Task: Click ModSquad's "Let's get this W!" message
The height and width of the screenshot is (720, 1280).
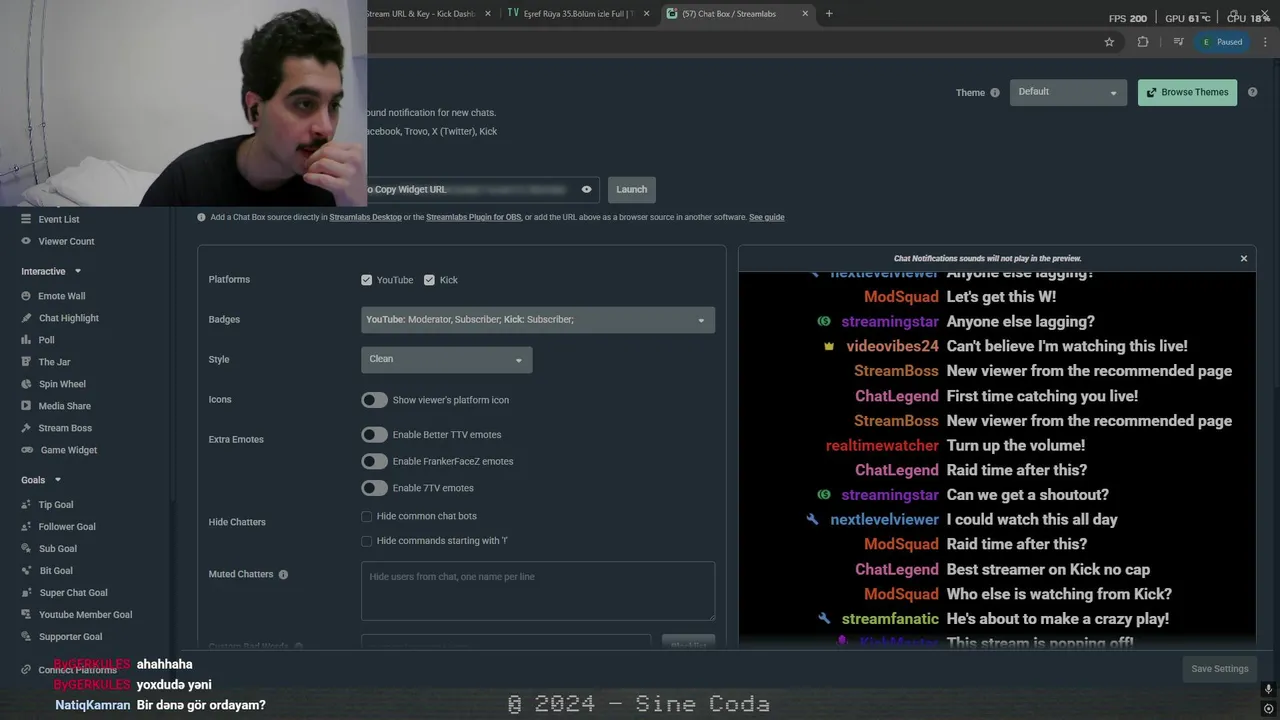Action: [1001, 297]
